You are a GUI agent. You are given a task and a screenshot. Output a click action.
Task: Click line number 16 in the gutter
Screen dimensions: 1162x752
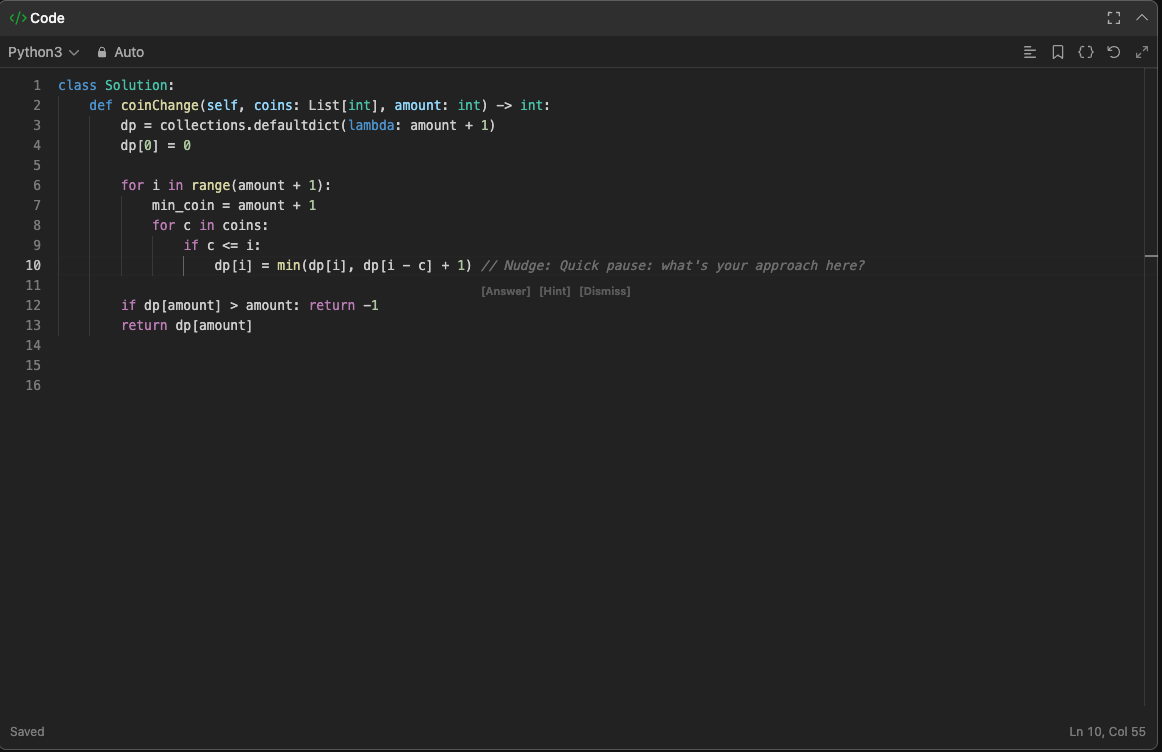(x=33, y=385)
